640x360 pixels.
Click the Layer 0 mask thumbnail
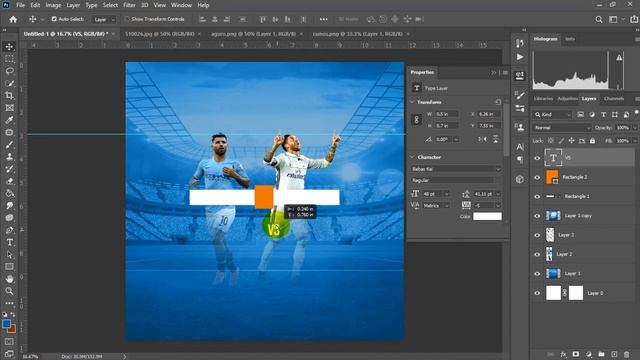576,293
